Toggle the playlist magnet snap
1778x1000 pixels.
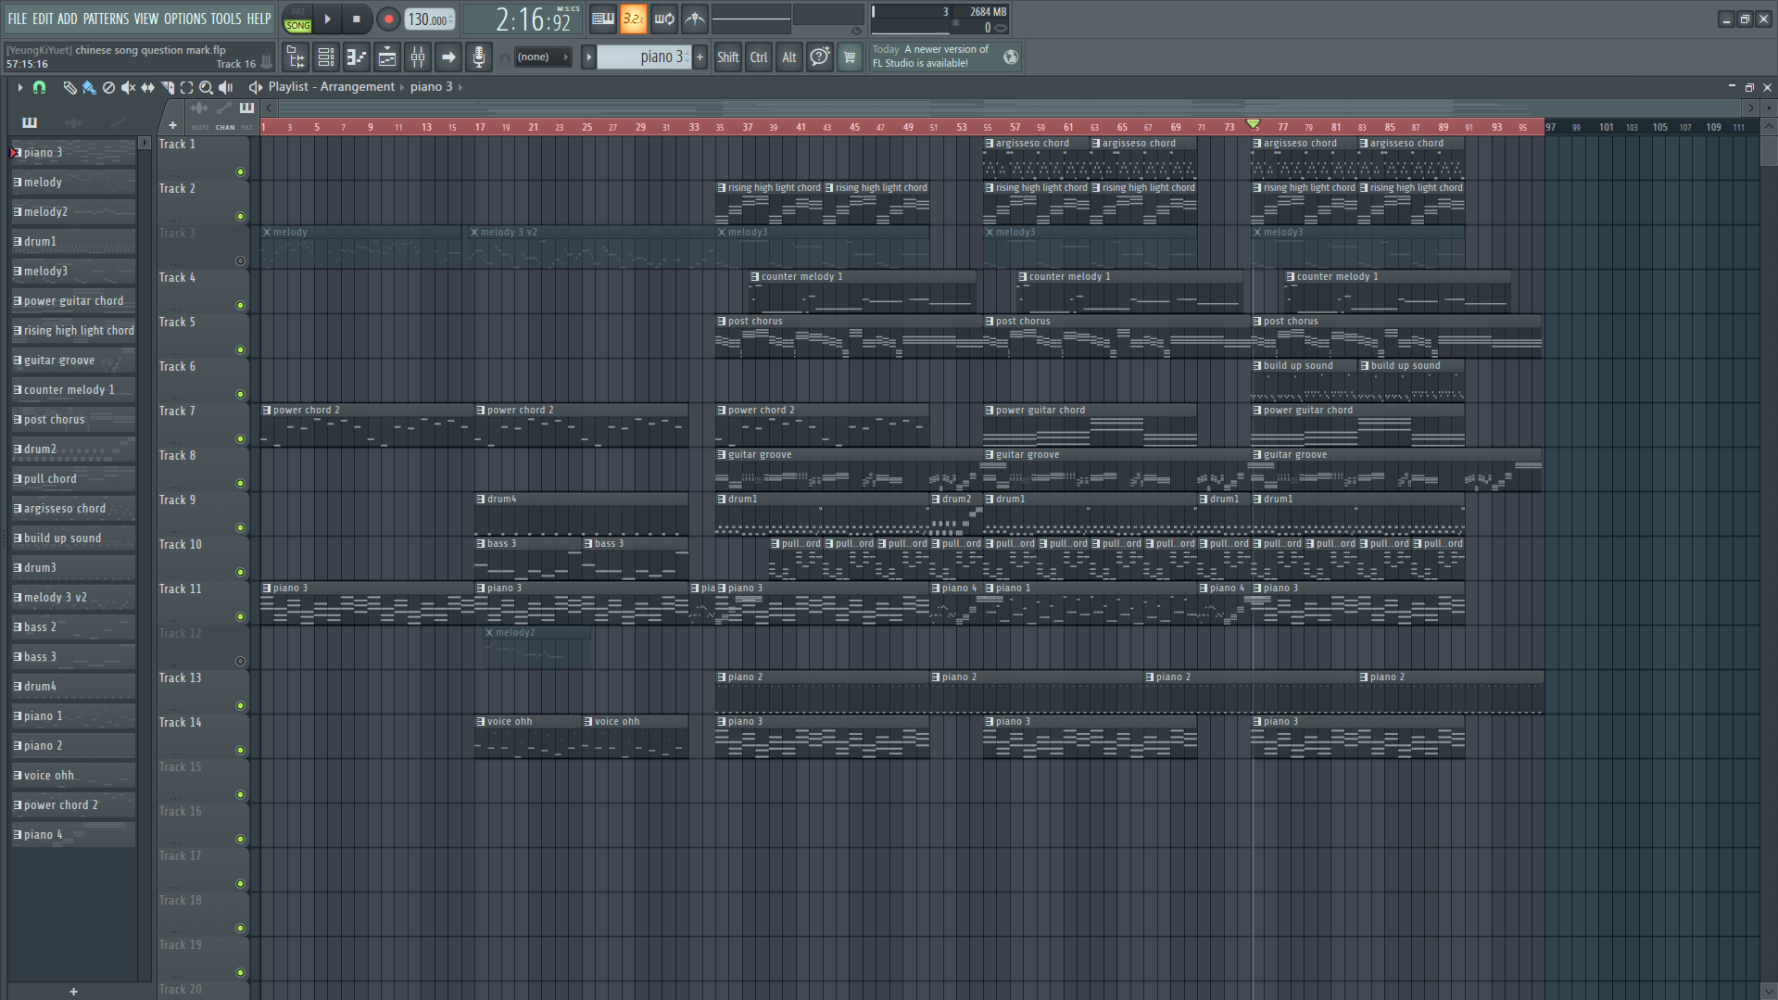[39, 88]
